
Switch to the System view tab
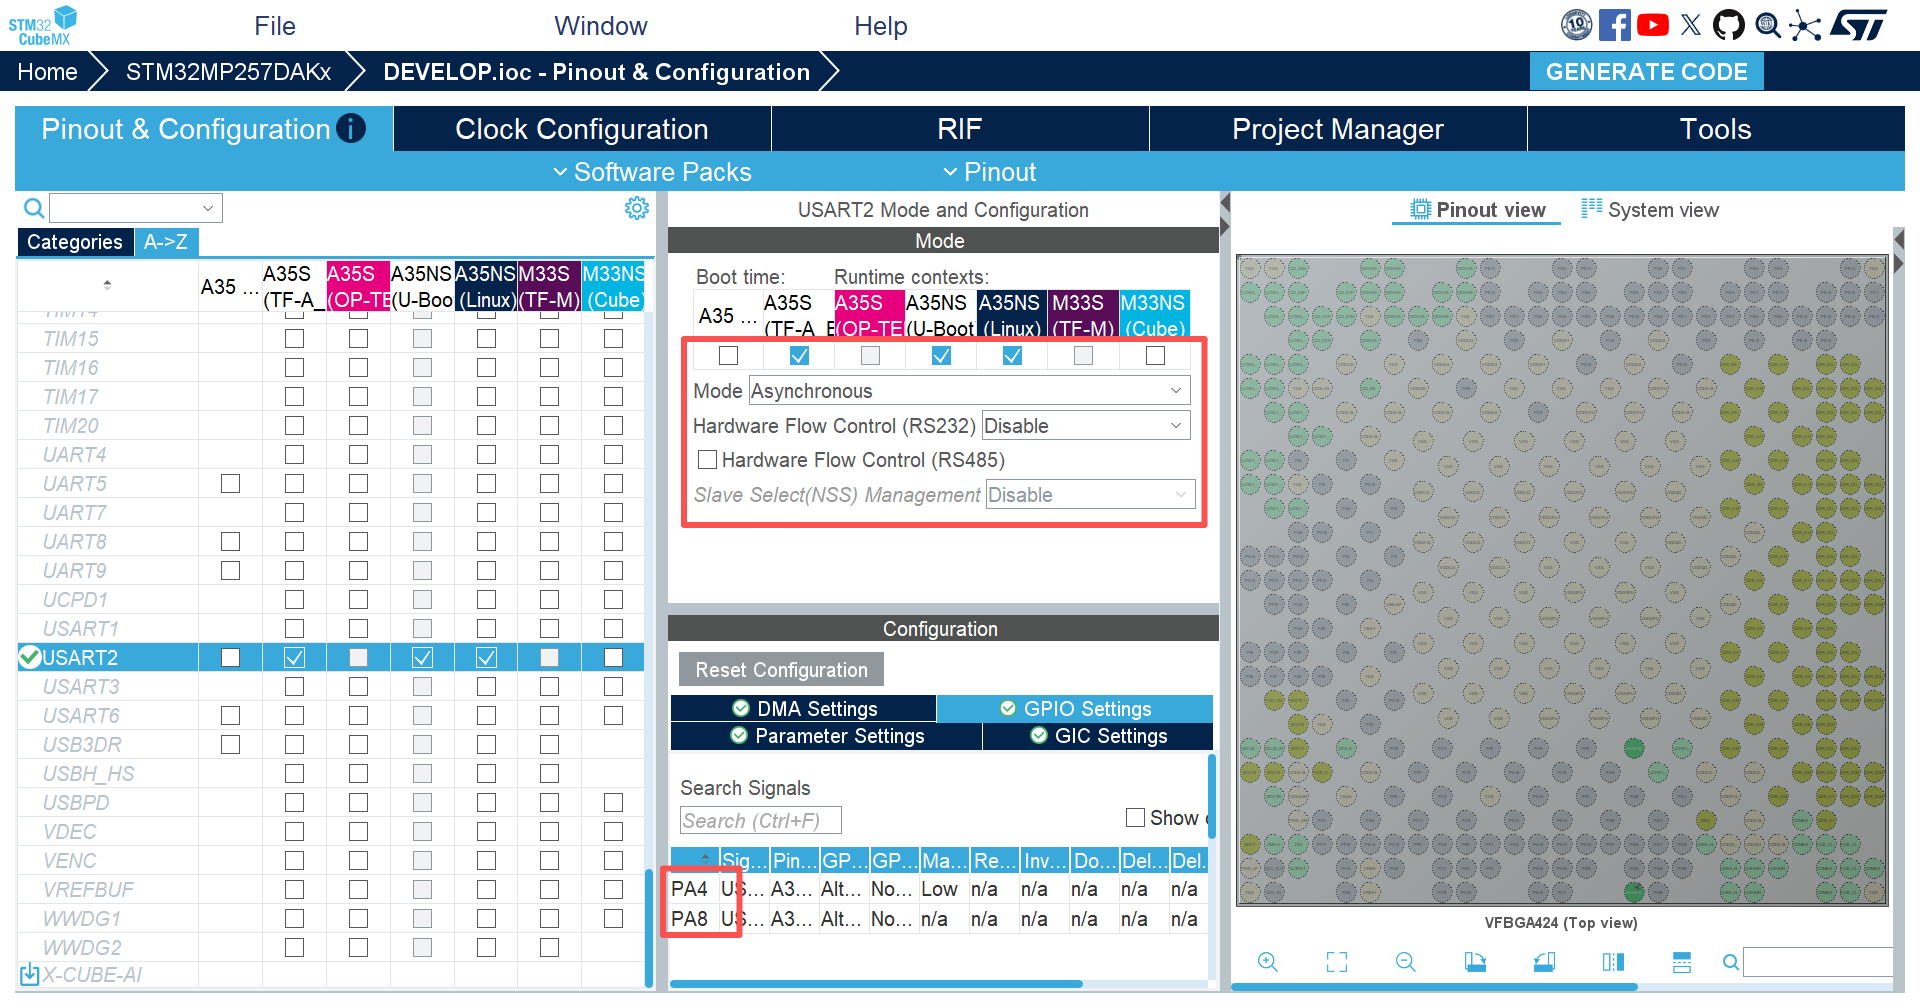[x=1650, y=210]
